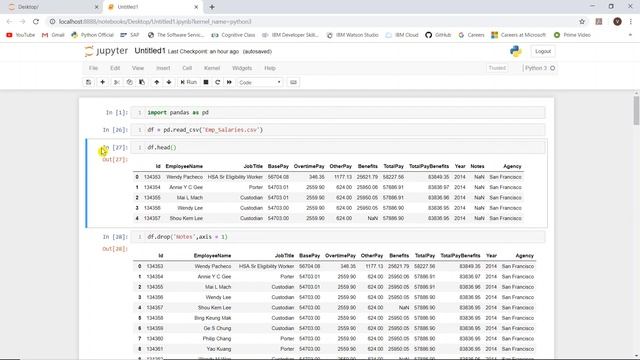The image size is (640, 360).
Task: Open the browser extensions icon
Action: pyautogui.click(x=599, y=22)
